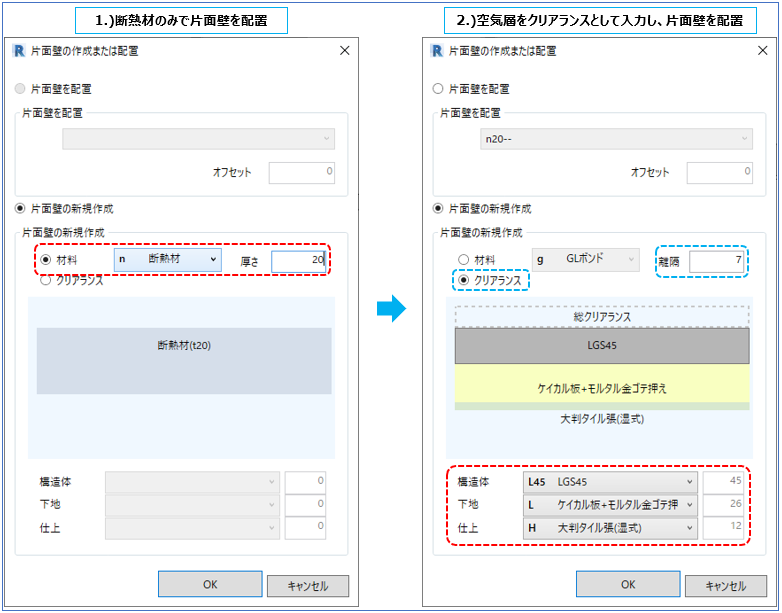Click the オフセット field in right dialog
The height and width of the screenshot is (613, 782).
[720, 172]
